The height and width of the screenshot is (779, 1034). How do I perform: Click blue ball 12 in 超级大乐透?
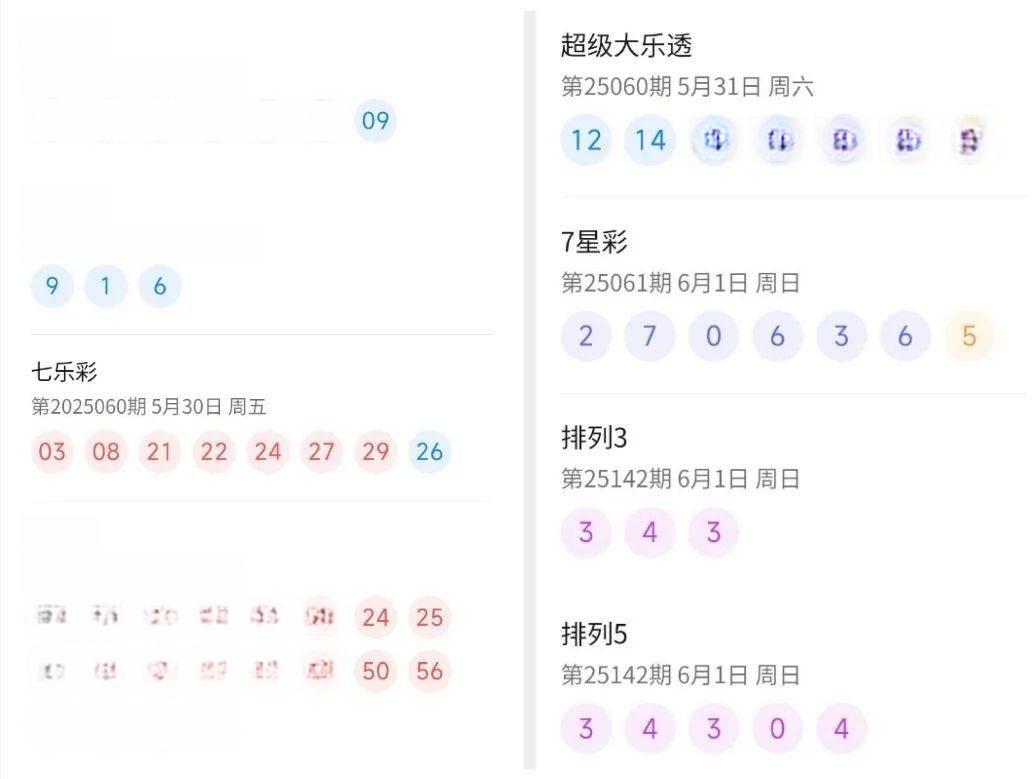586,140
